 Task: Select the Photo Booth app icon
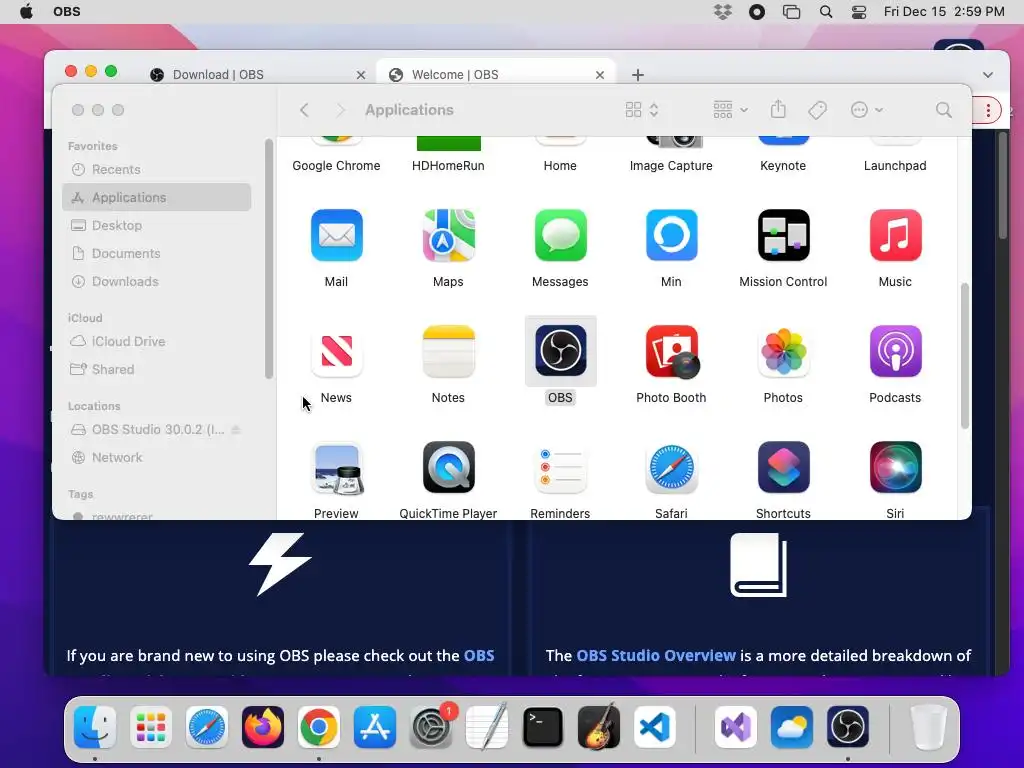pyautogui.click(x=671, y=351)
